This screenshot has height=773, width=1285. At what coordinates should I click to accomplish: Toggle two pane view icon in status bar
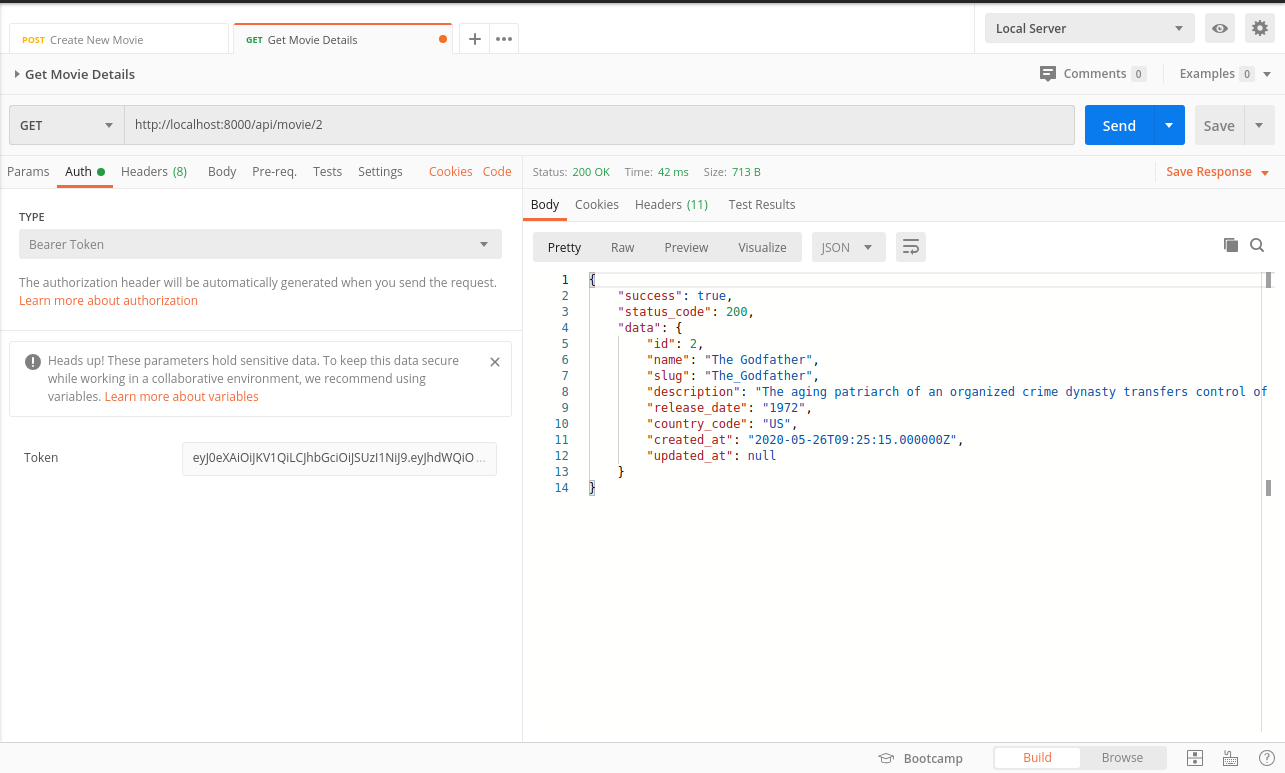coord(1194,758)
